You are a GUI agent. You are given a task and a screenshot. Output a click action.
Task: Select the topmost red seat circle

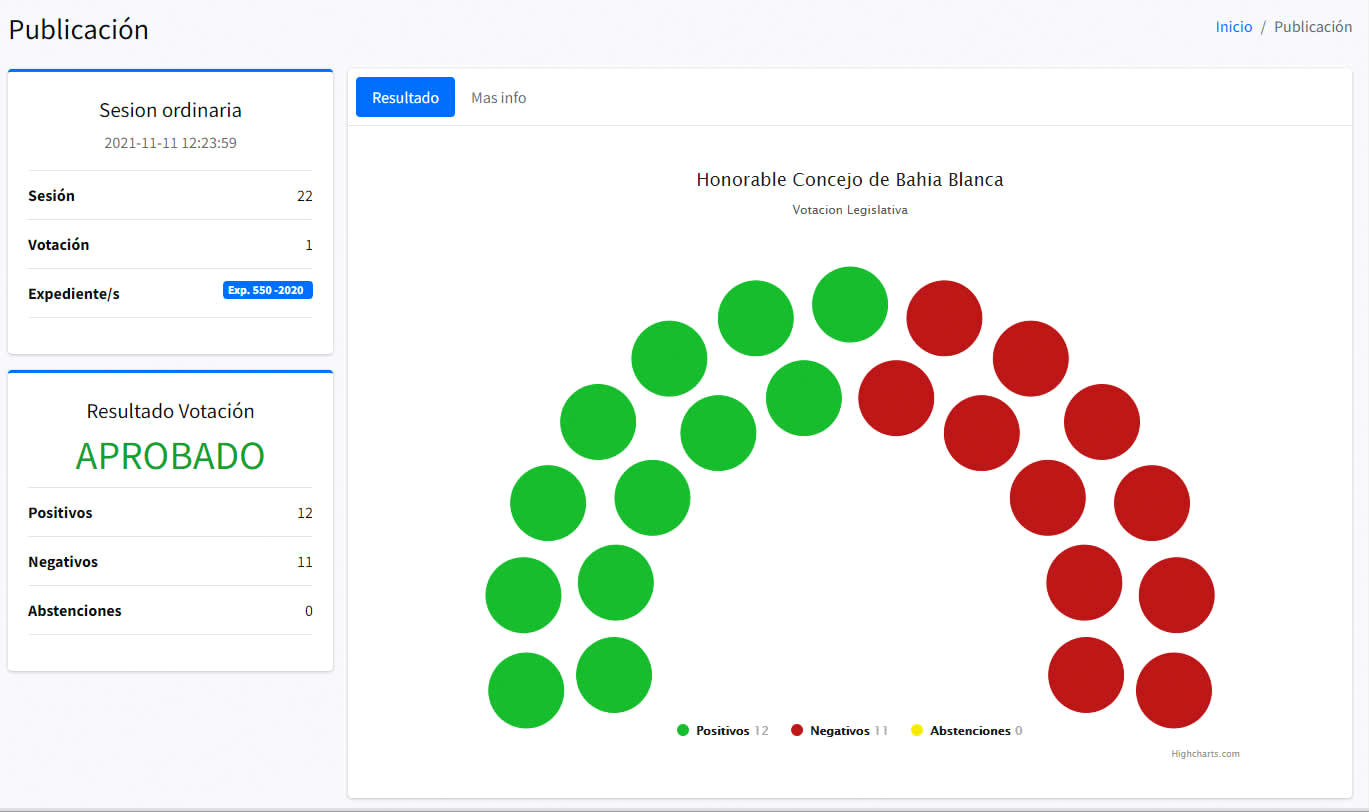(x=944, y=318)
